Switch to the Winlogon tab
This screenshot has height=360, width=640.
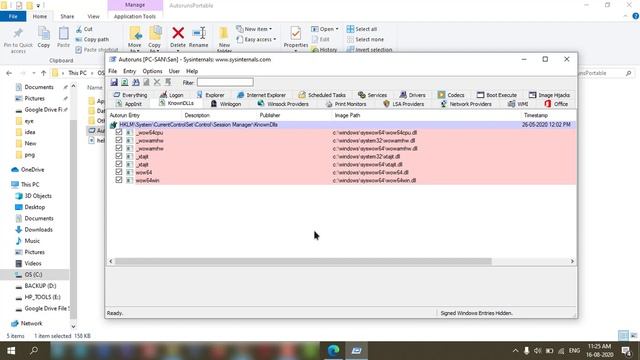tap(226, 104)
